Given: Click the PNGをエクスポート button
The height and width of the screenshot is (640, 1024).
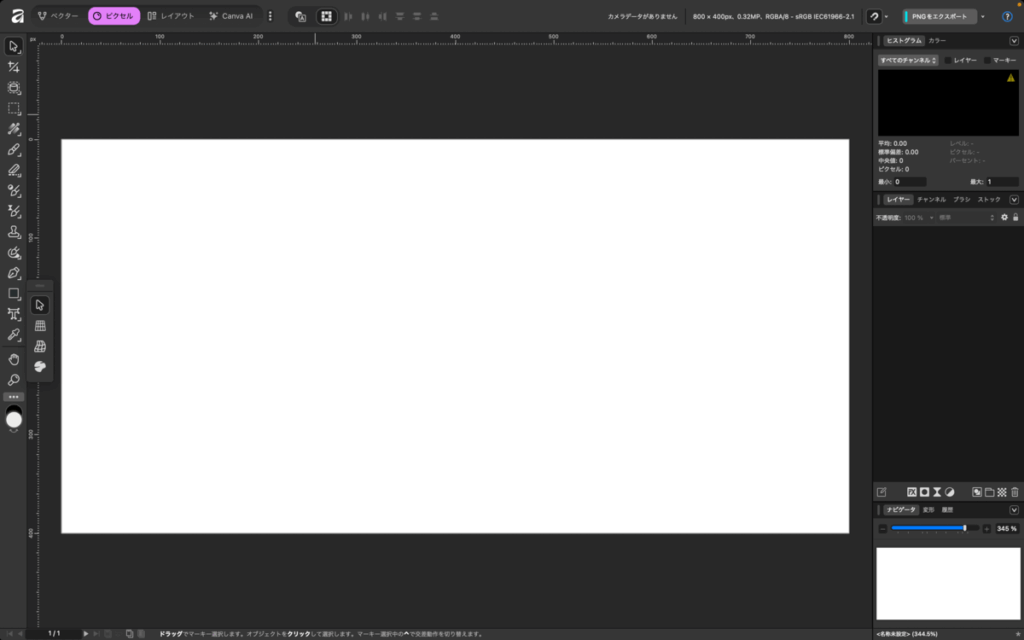Looking at the screenshot, I should tap(939, 16).
